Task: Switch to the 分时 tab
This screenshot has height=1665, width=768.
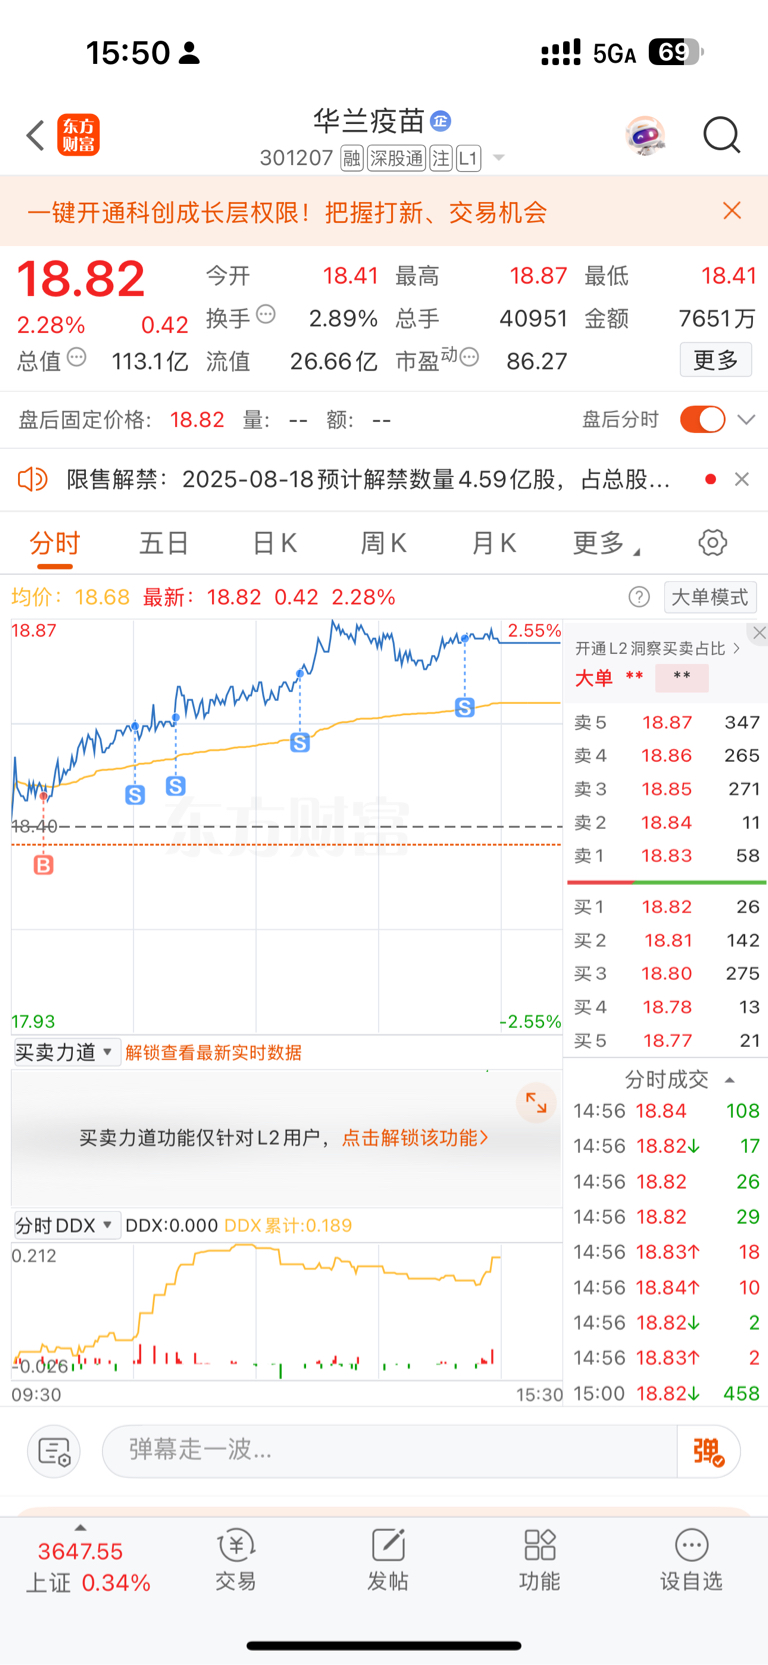Action: pyautogui.click(x=55, y=543)
